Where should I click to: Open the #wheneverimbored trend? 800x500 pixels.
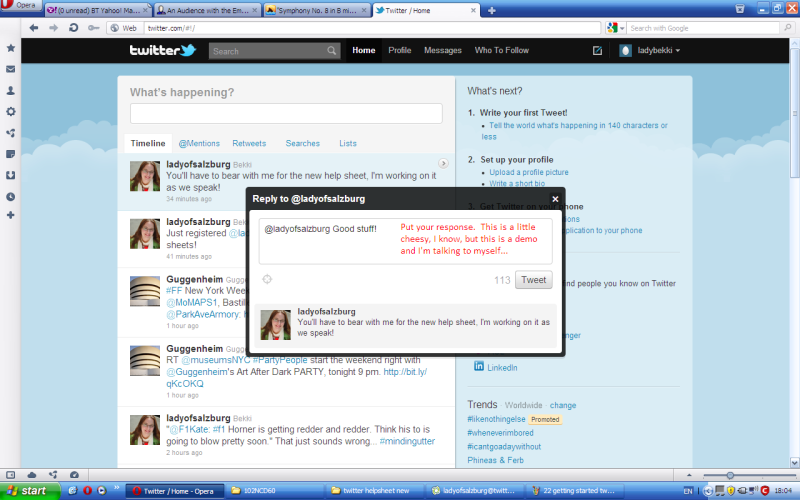500,433
